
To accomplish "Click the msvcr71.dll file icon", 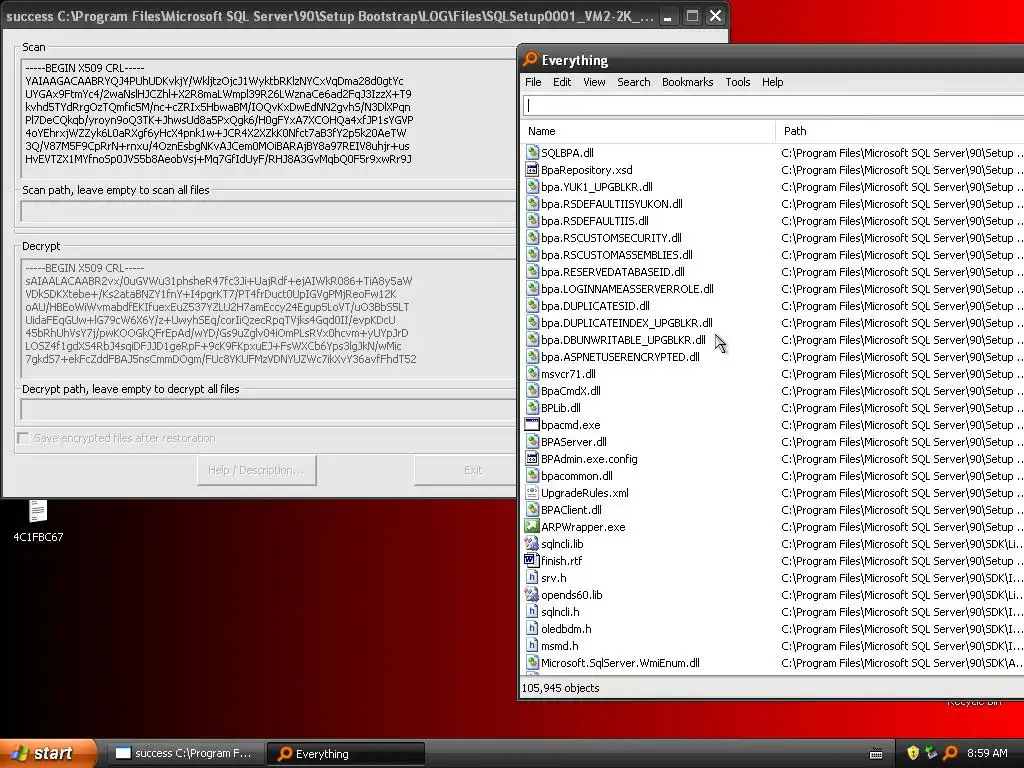I will click(x=532, y=374).
